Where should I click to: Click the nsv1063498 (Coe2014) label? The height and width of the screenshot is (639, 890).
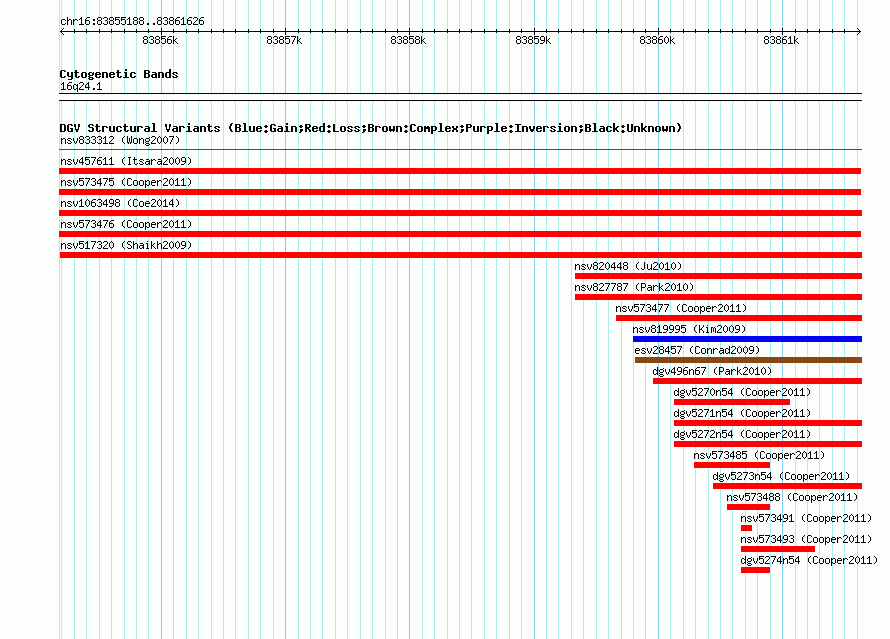(x=120, y=203)
